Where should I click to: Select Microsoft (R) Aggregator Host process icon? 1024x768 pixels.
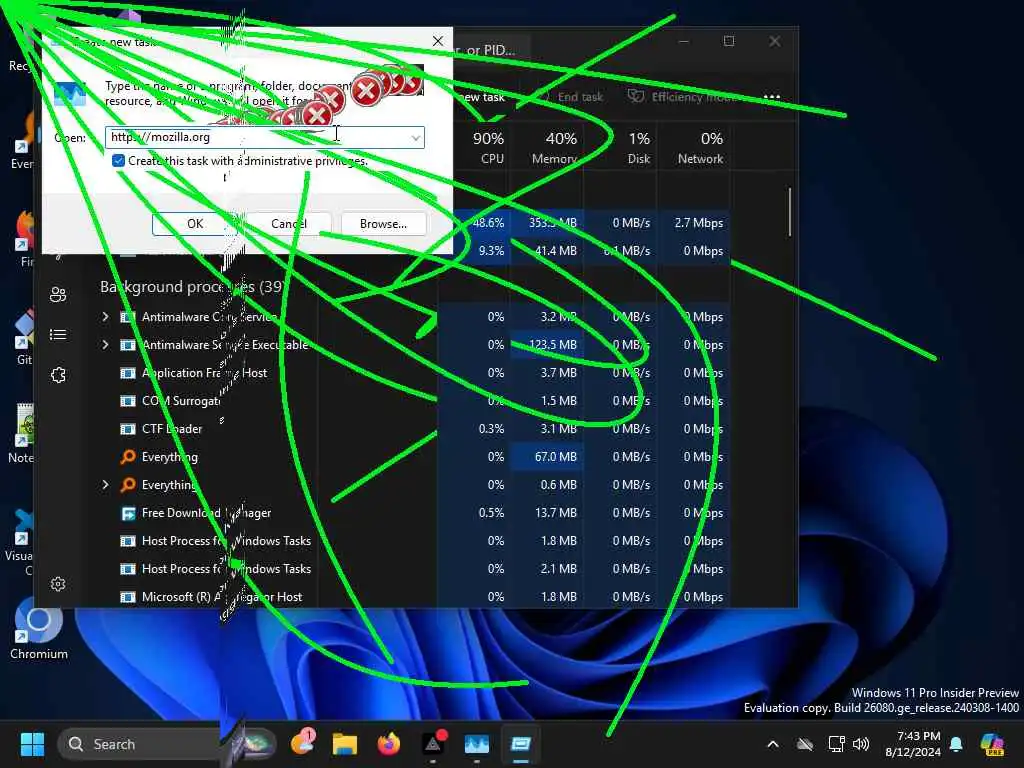[x=128, y=597]
